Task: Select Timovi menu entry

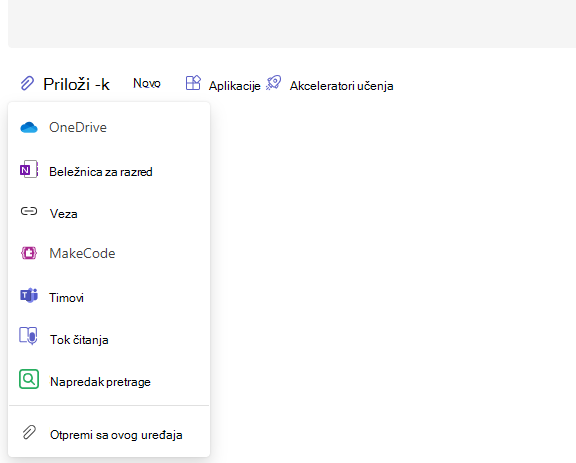Action: tap(109, 297)
